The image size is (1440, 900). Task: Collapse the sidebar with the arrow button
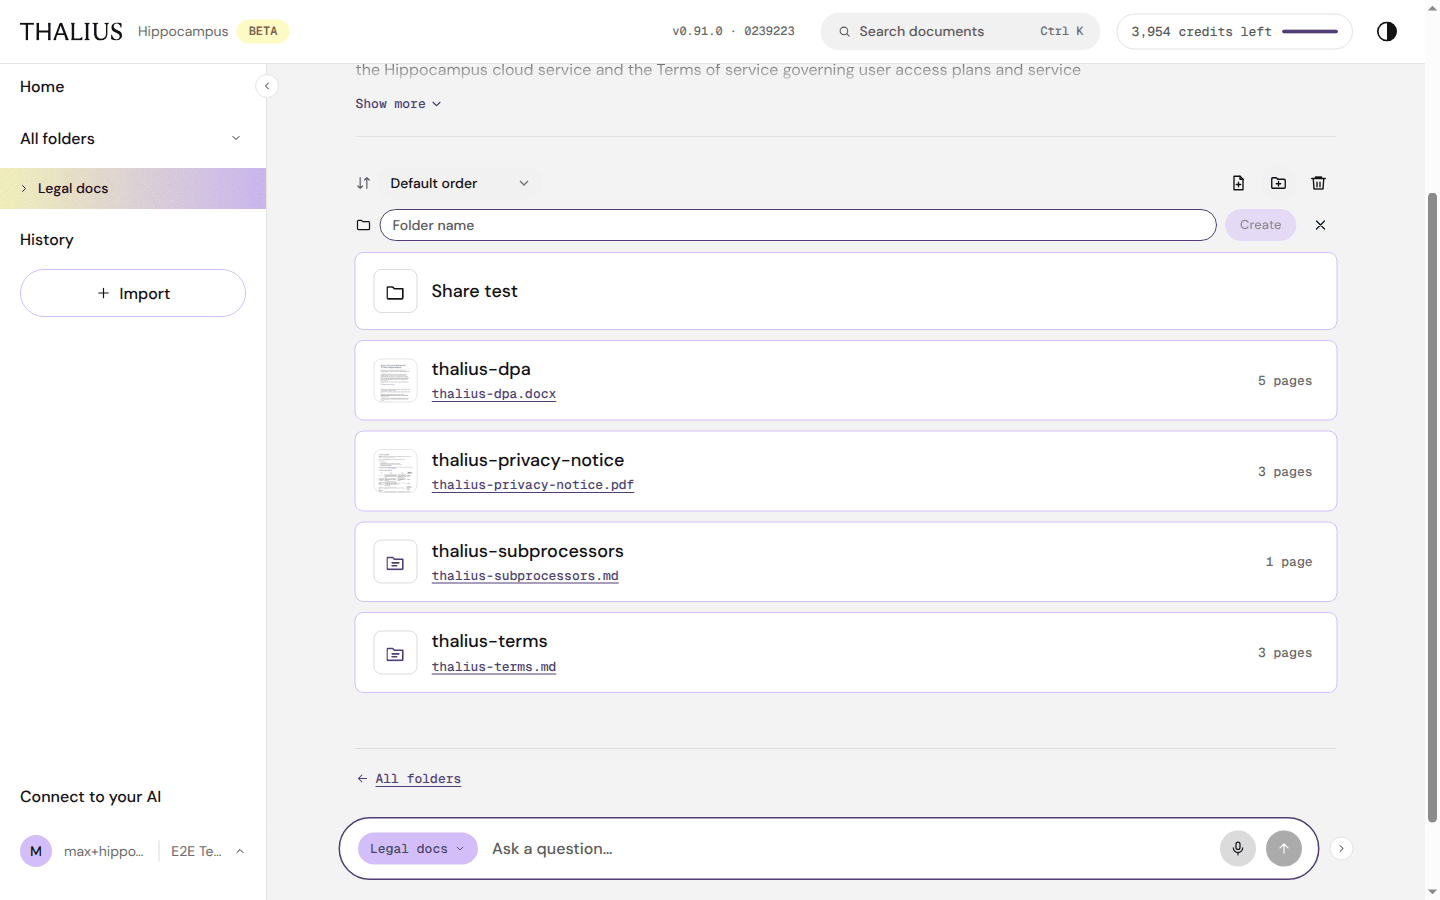pos(267,86)
